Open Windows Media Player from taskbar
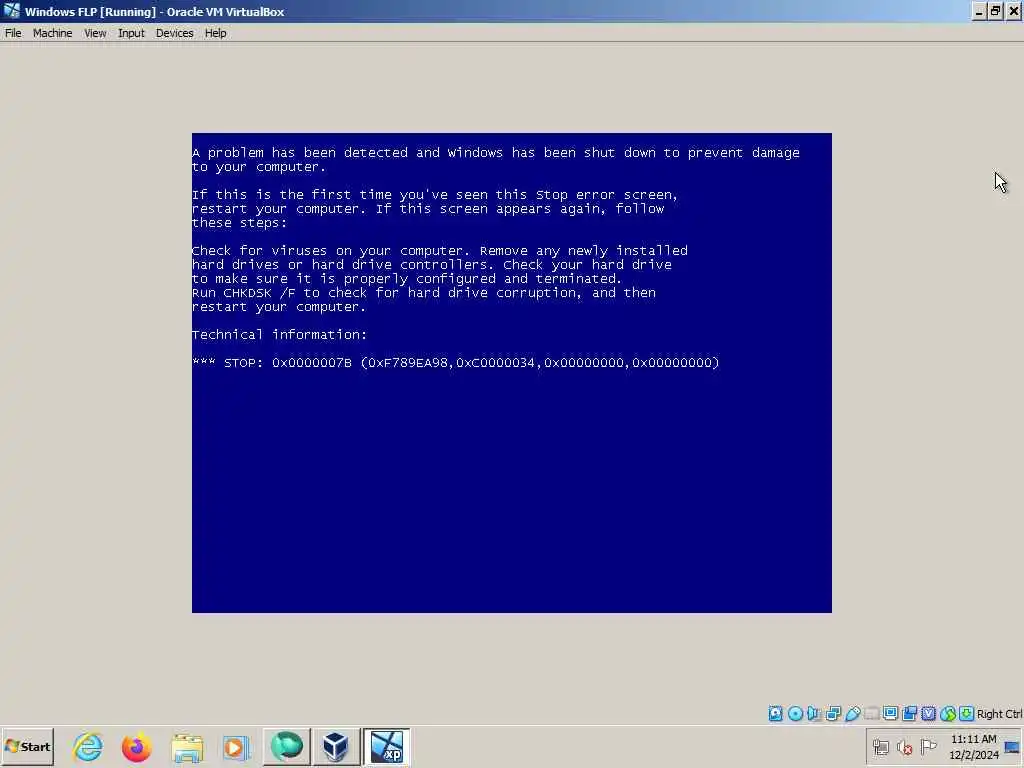This screenshot has width=1024, height=768. point(236,746)
